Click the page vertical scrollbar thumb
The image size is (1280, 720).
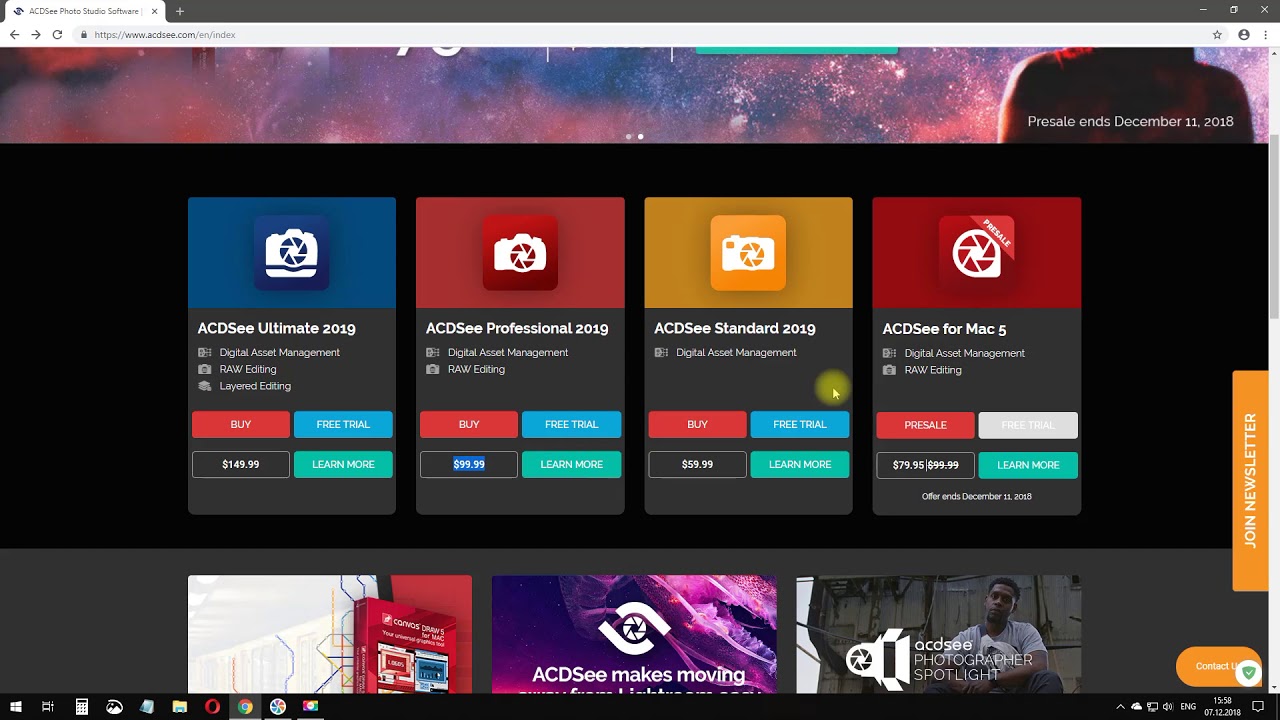(1274, 225)
